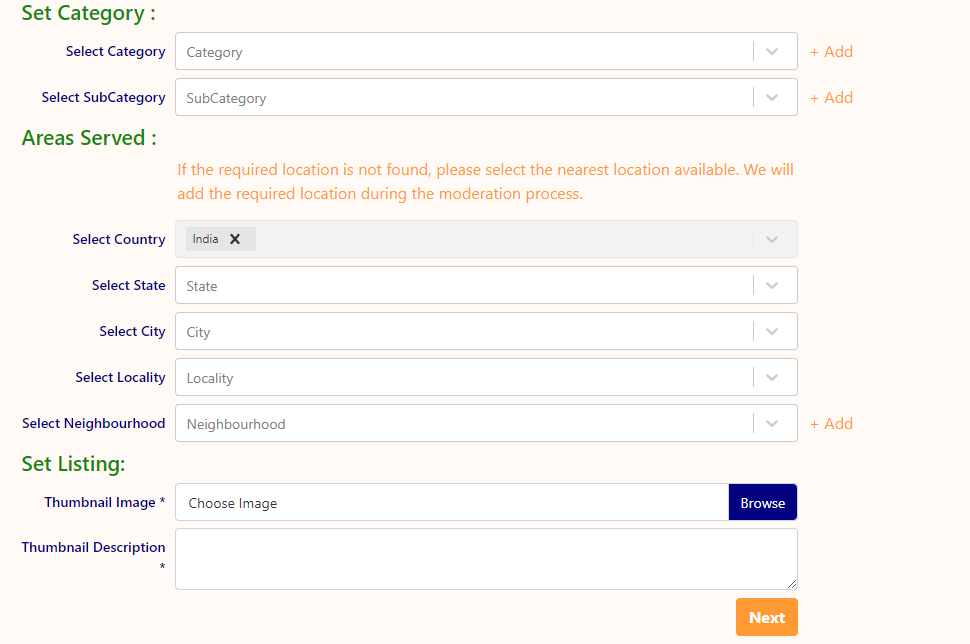
Task: Open the Country dropdown chevron
Action: (772, 240)
